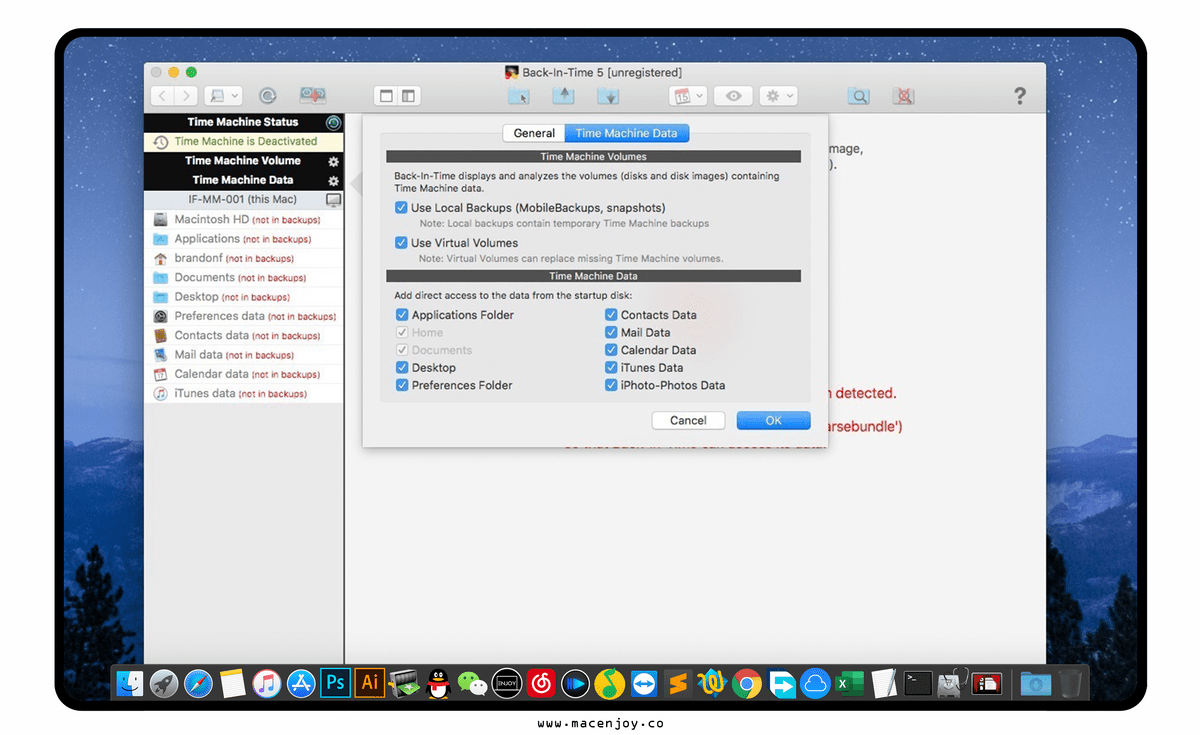Select Contacts data in sidebar
The image size is (1200, 735).
pos(244,336)
